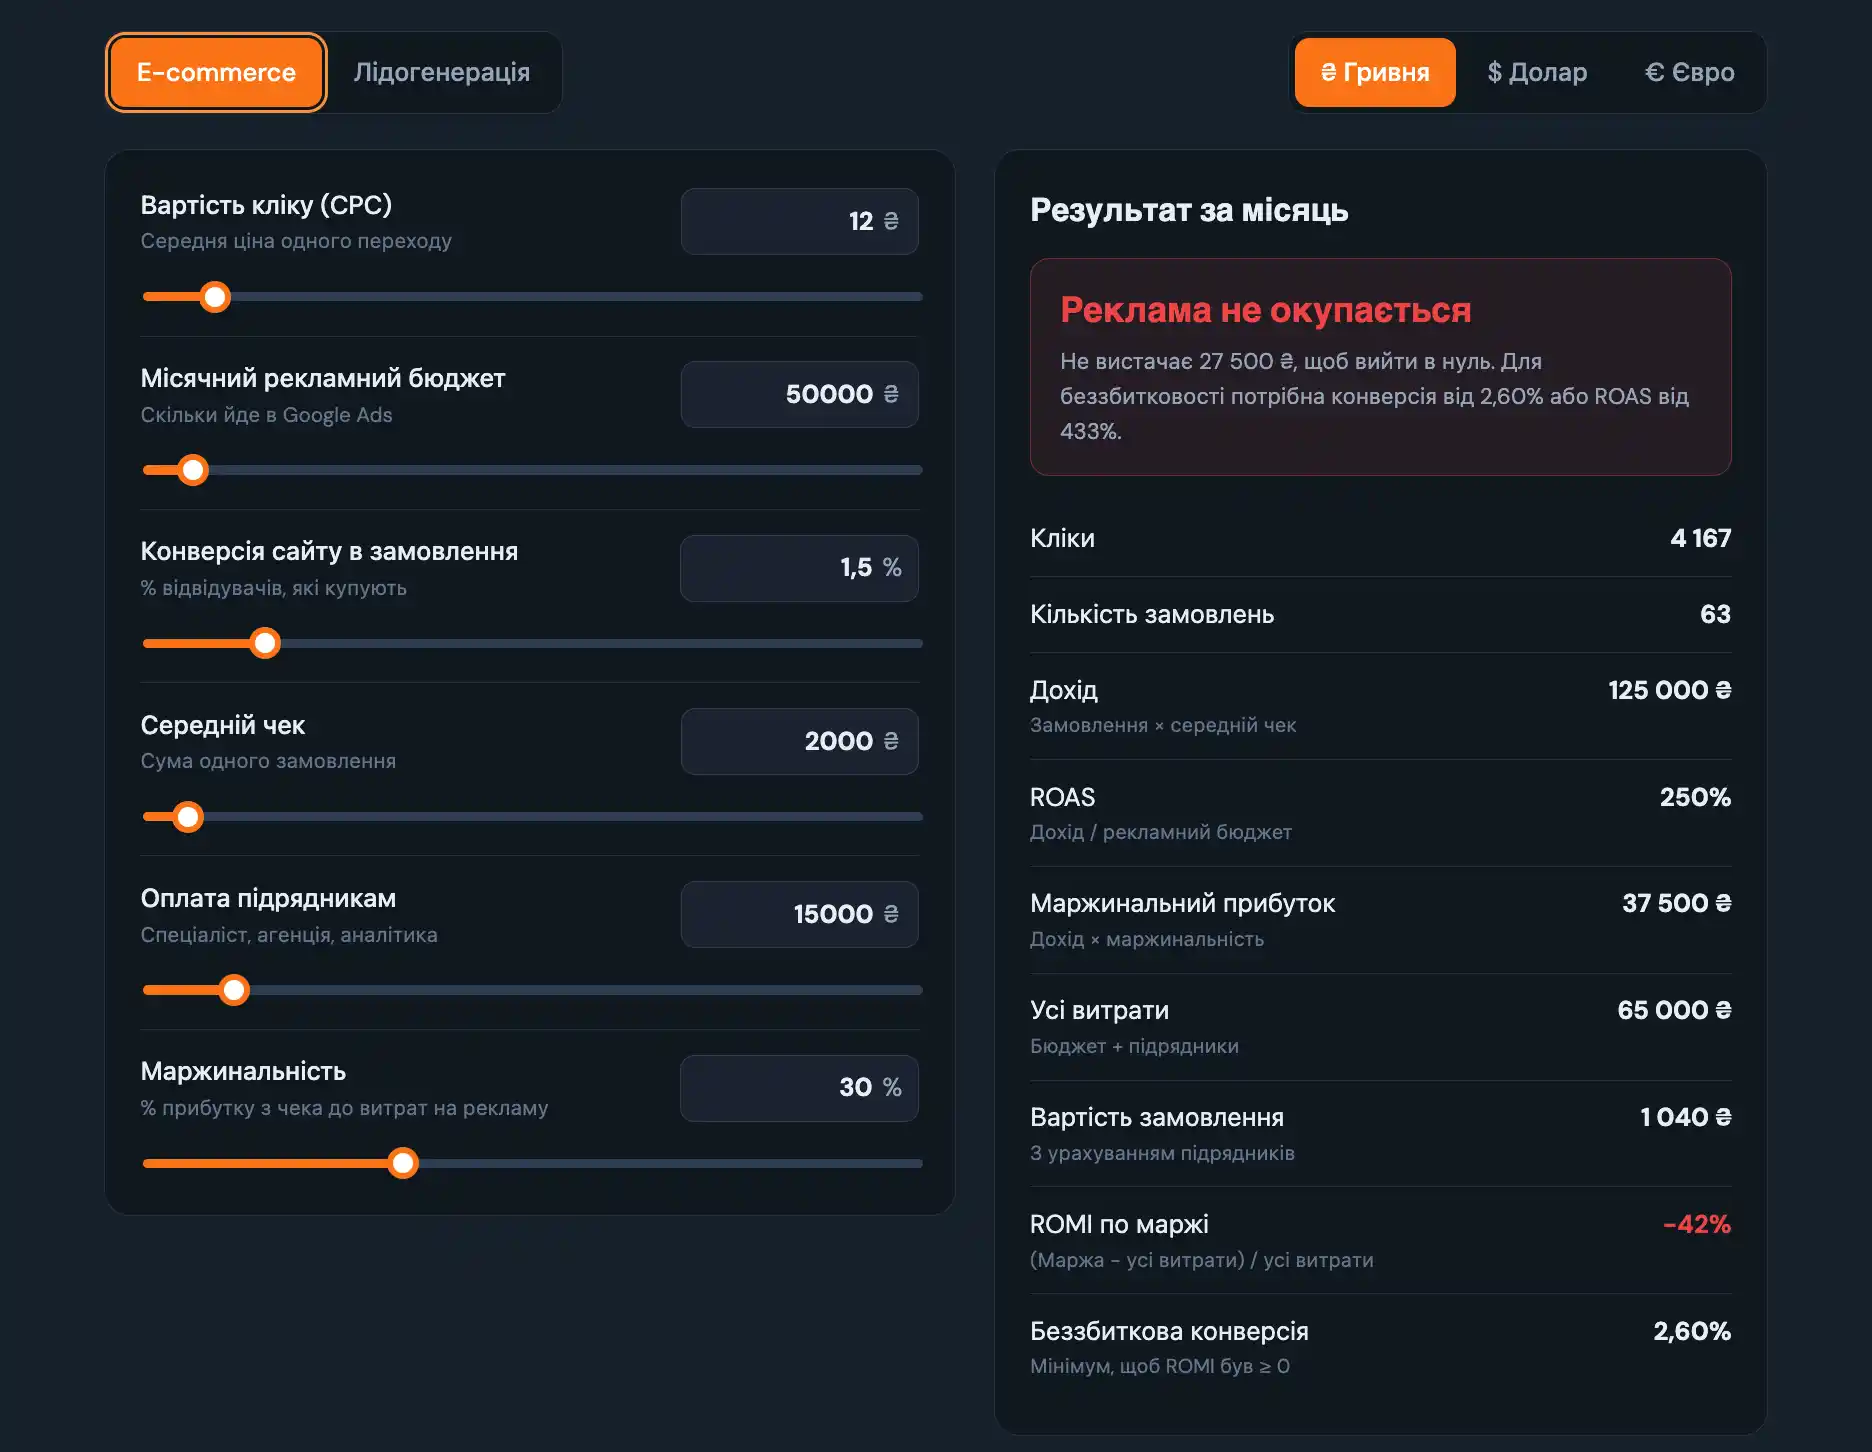
Task: Click the Оплата підрядникам input field
Action: (x=799, y=914)
